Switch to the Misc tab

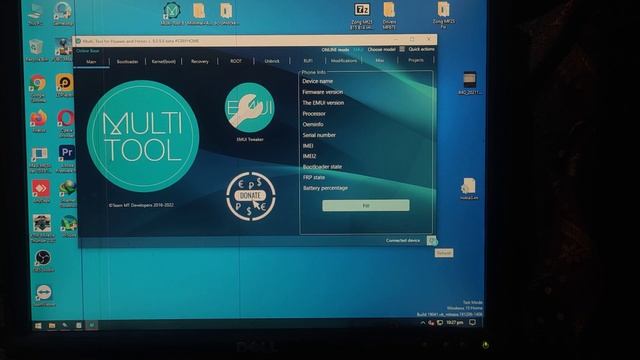(x=380, y=60)
